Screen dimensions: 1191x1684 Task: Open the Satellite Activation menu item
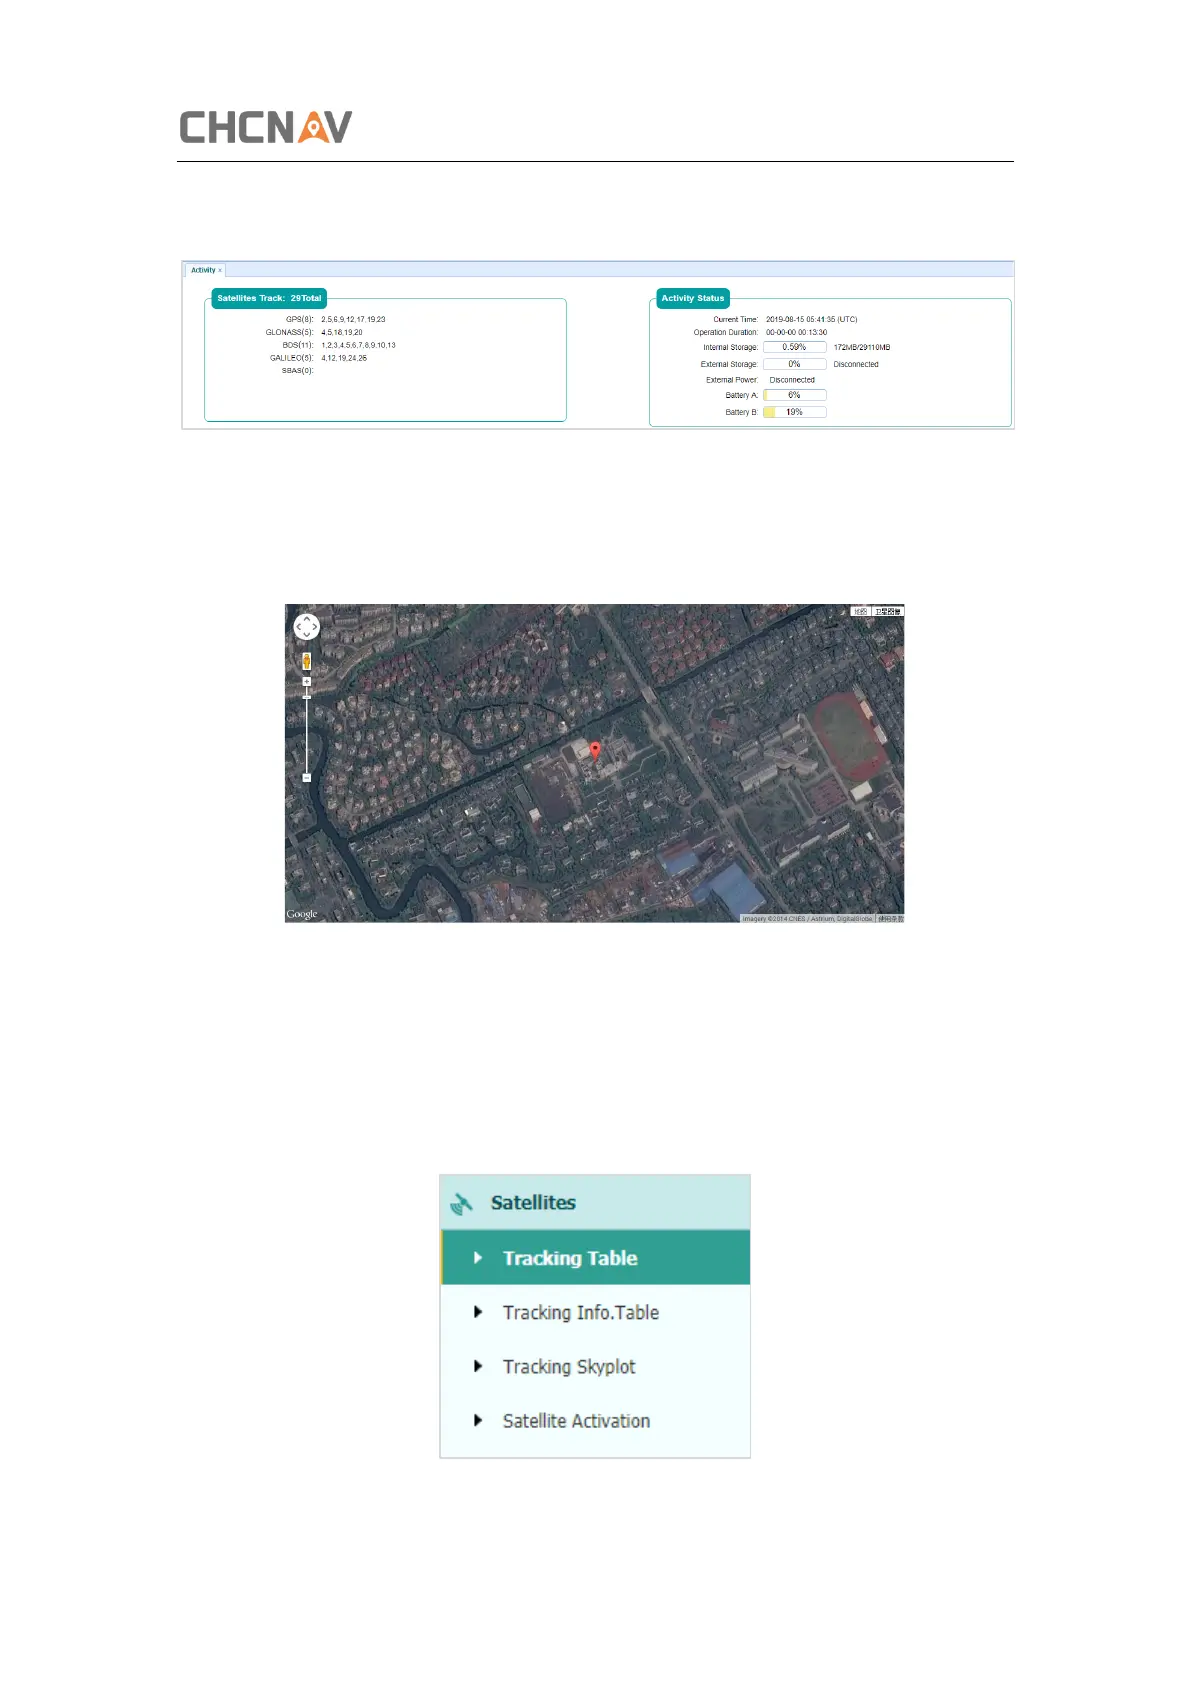coord(595,1420)
